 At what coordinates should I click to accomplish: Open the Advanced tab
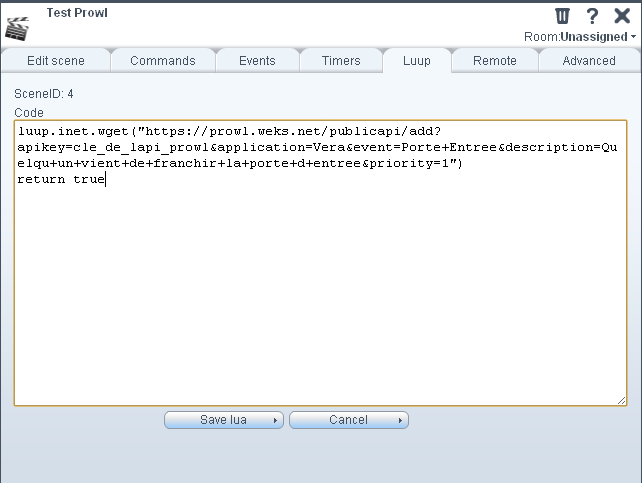tap(589, 61)
